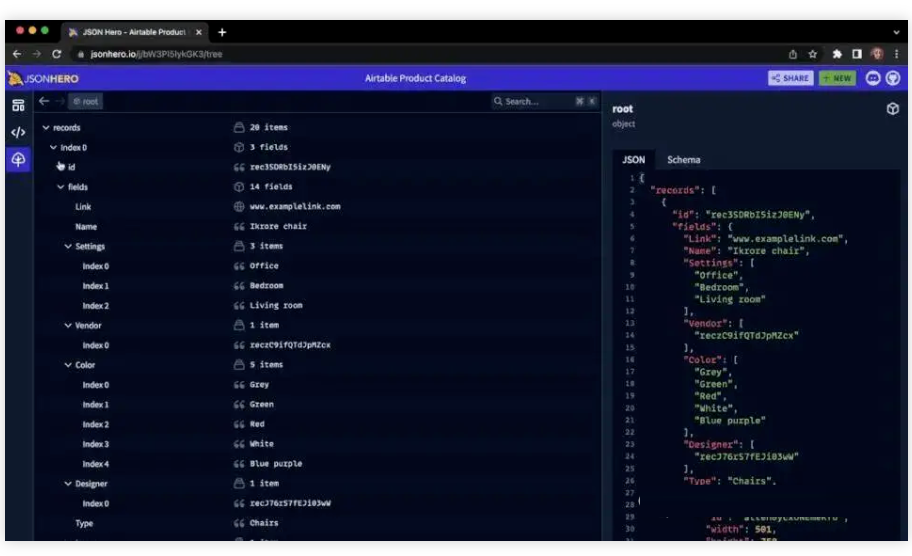The width and height of the screenshot is (912, 556).
Task: Click the browser extensions puzzle icon
Action: 835,54
